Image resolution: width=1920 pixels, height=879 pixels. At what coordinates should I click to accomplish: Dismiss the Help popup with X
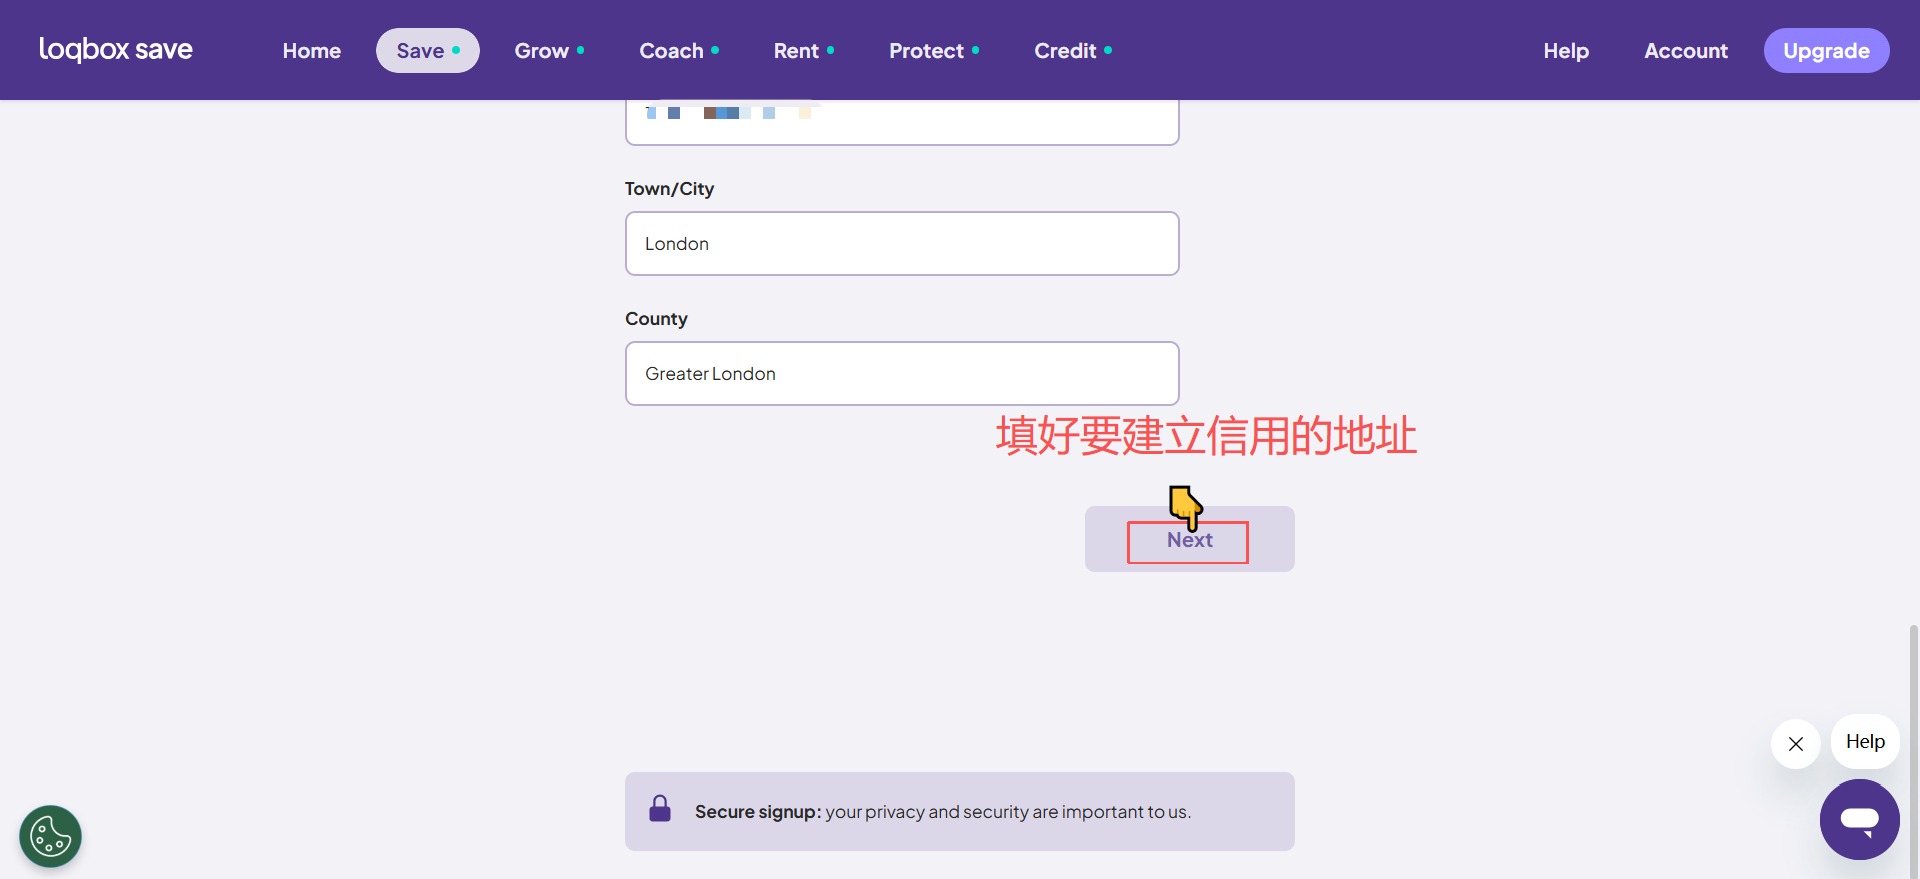[1795, 744]
